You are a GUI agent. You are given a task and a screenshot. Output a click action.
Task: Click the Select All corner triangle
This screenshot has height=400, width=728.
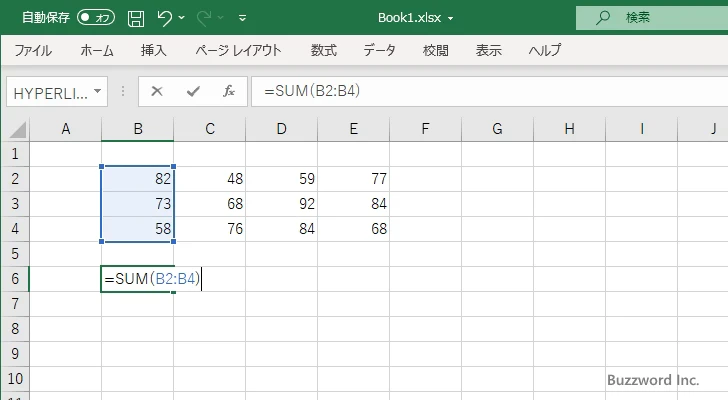[x=18, y=130]
